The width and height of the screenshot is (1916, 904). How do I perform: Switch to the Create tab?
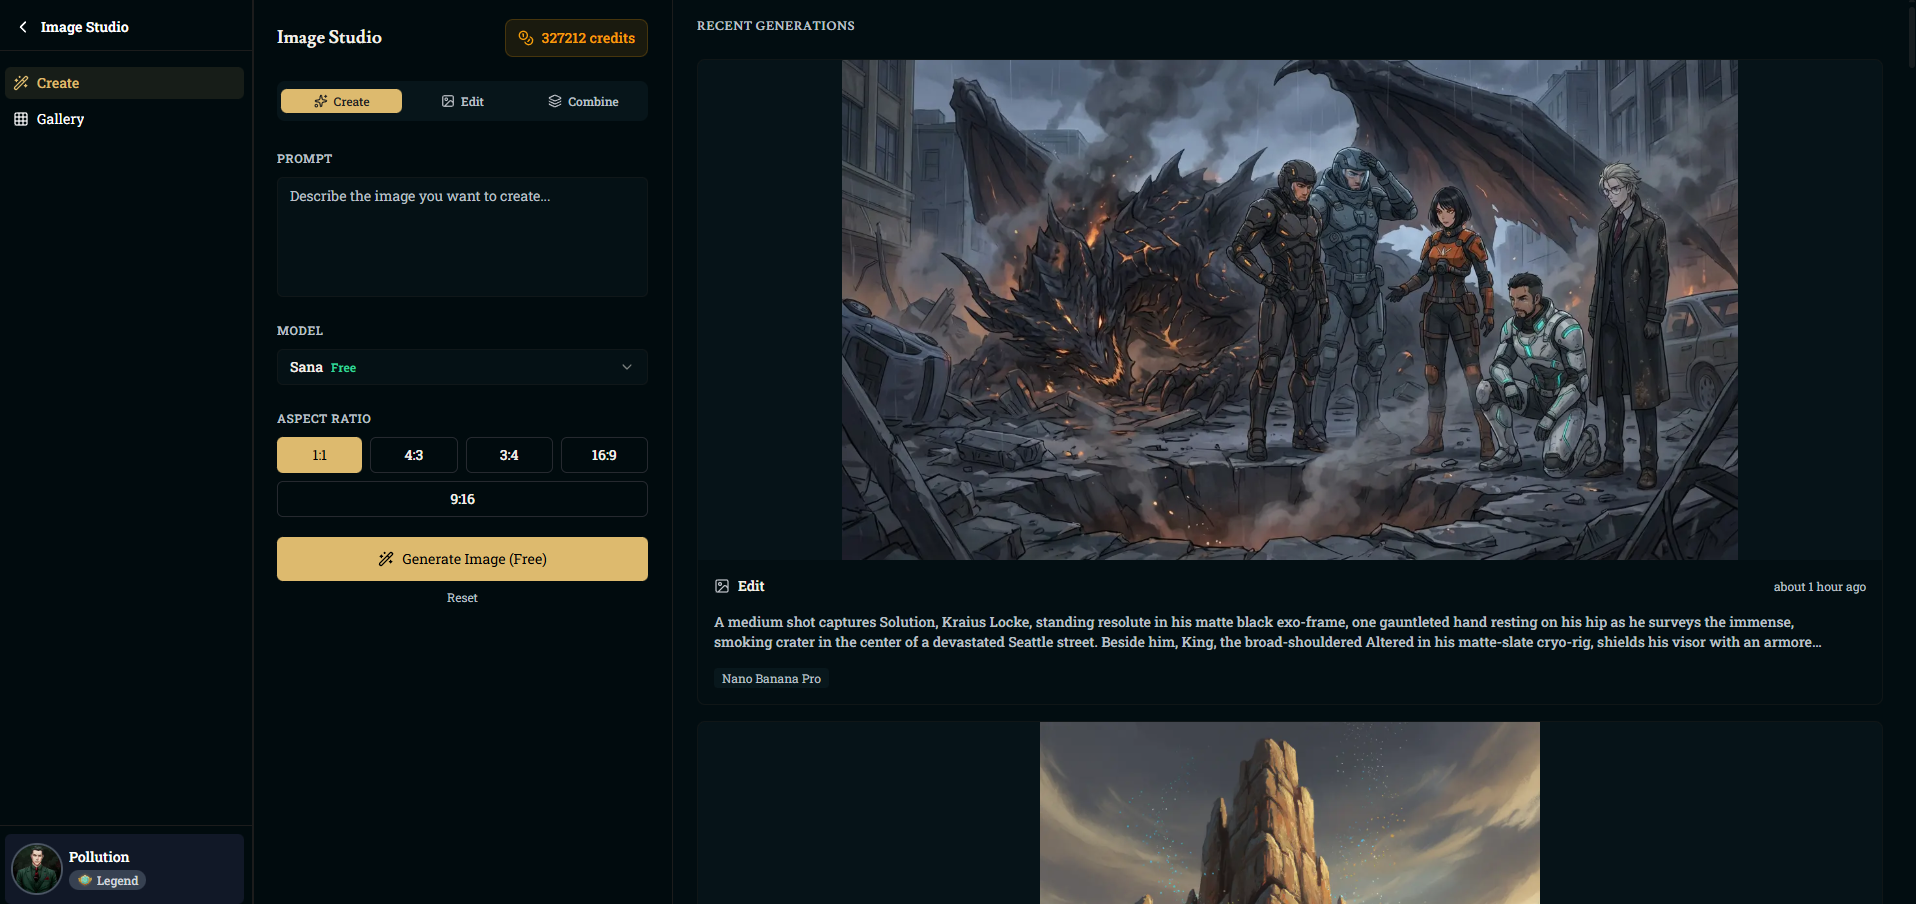click(x=341, y=102)
